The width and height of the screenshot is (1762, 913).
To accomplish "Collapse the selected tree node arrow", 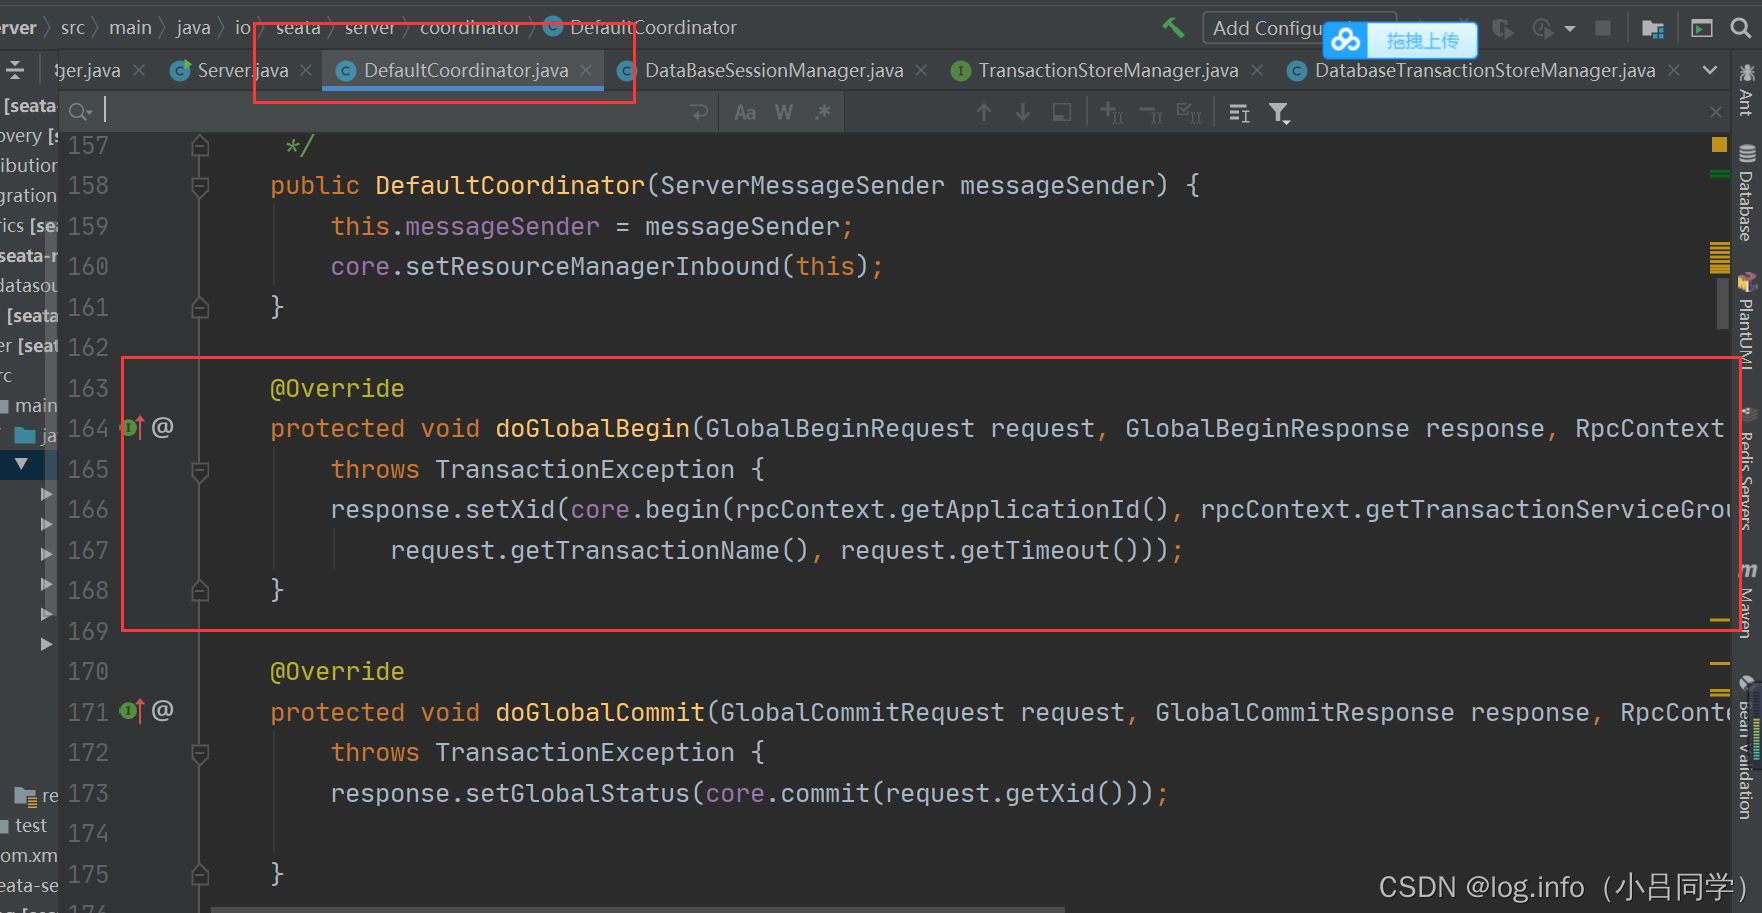I will point(21,464).
